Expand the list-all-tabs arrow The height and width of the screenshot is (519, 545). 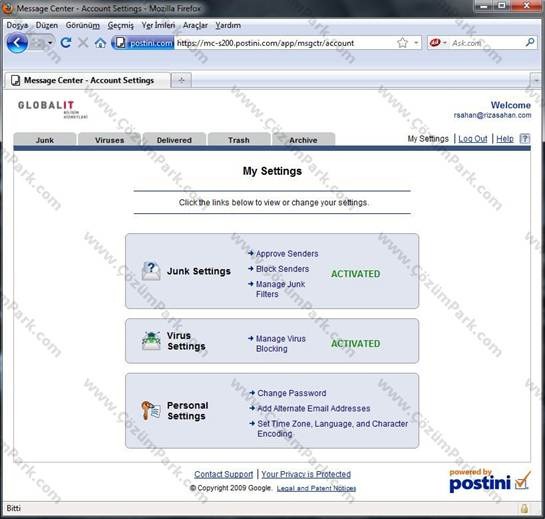click(x=537, y=80)
